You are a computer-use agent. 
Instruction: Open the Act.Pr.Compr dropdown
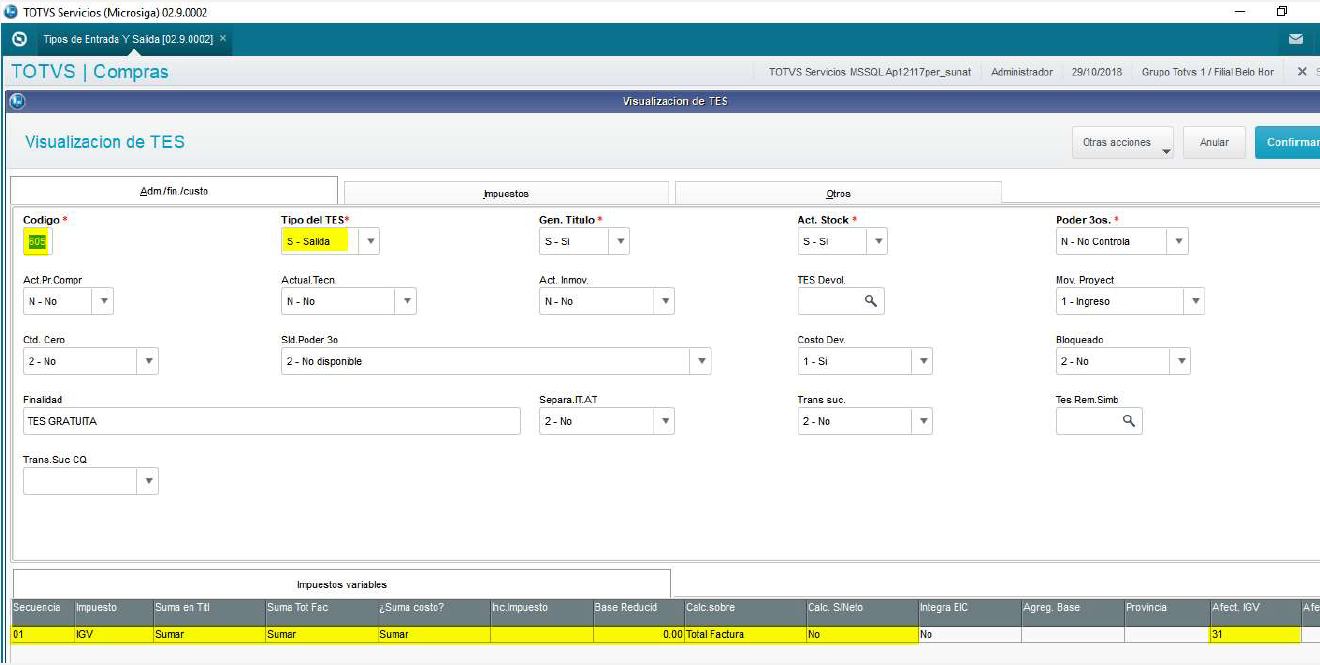click(103, 301)
